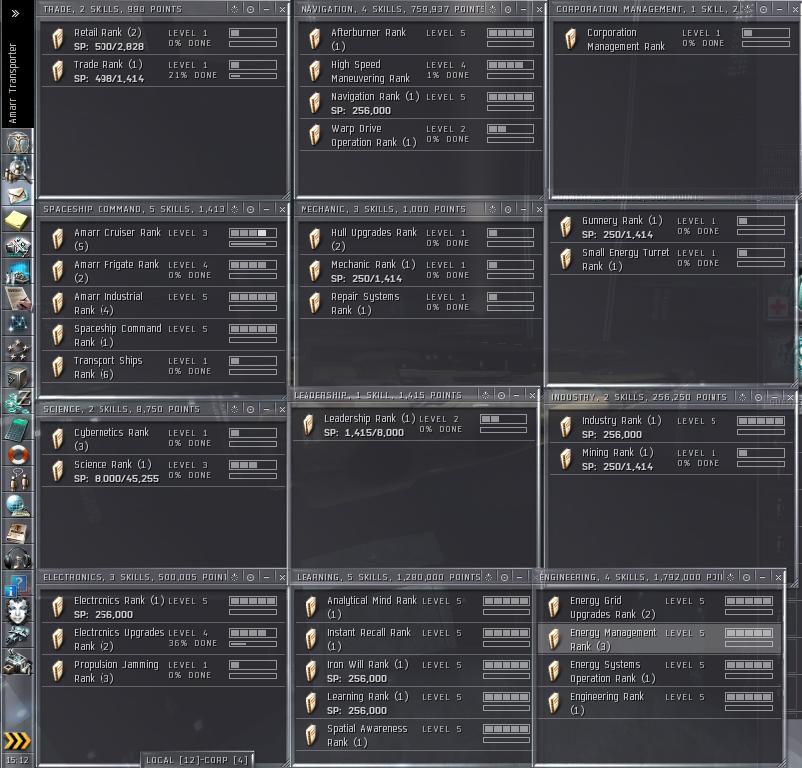The height and width of the screenshot is (768, 802).
Task: Open the mail envelope icon
Action: click(x=18, y=195)
